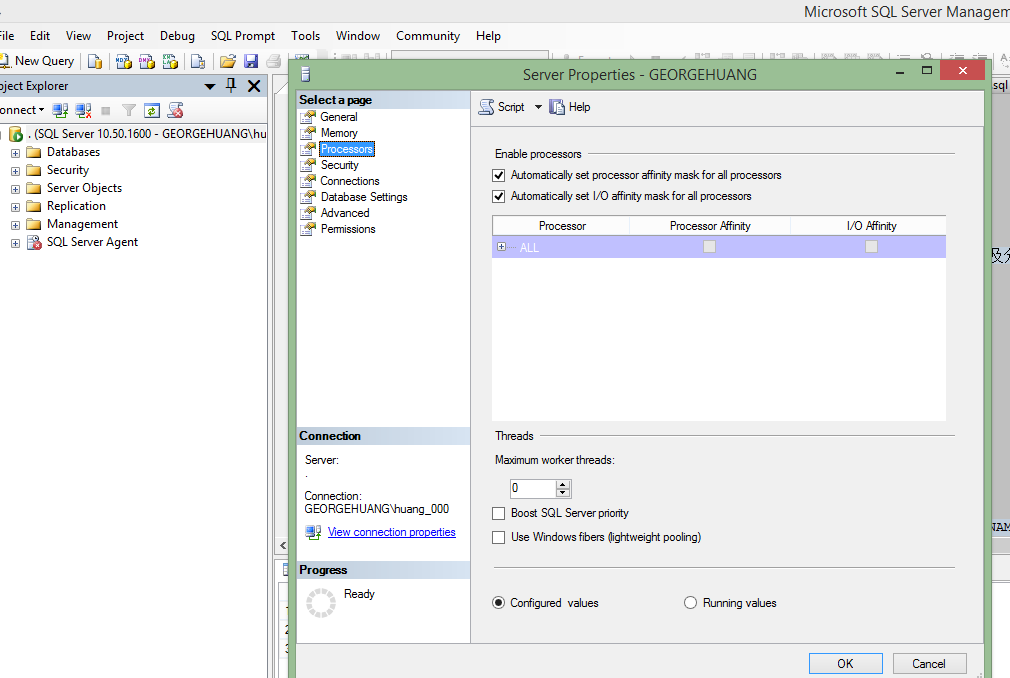Expand the Databases tree node
The height and width of the screenshot is (678, 1010).
(15, 153)
